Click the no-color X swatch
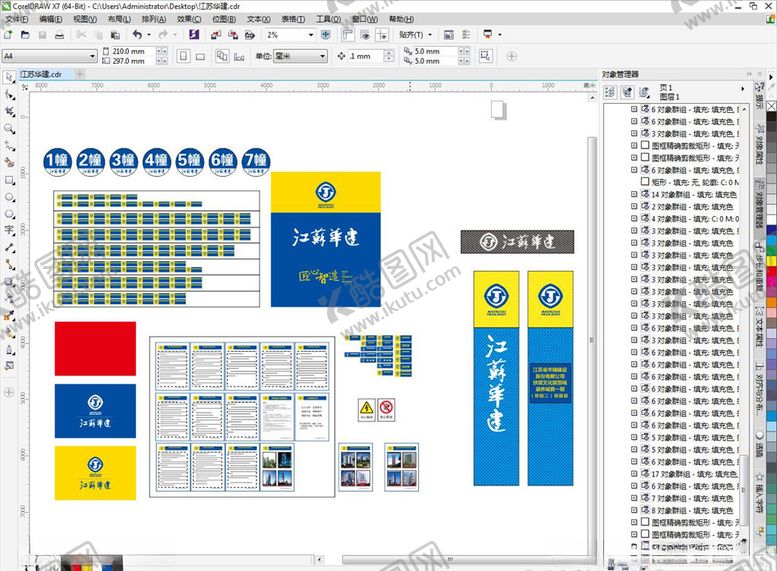The width and height of the screenshot is (777, 571). [x=772, y=106]
